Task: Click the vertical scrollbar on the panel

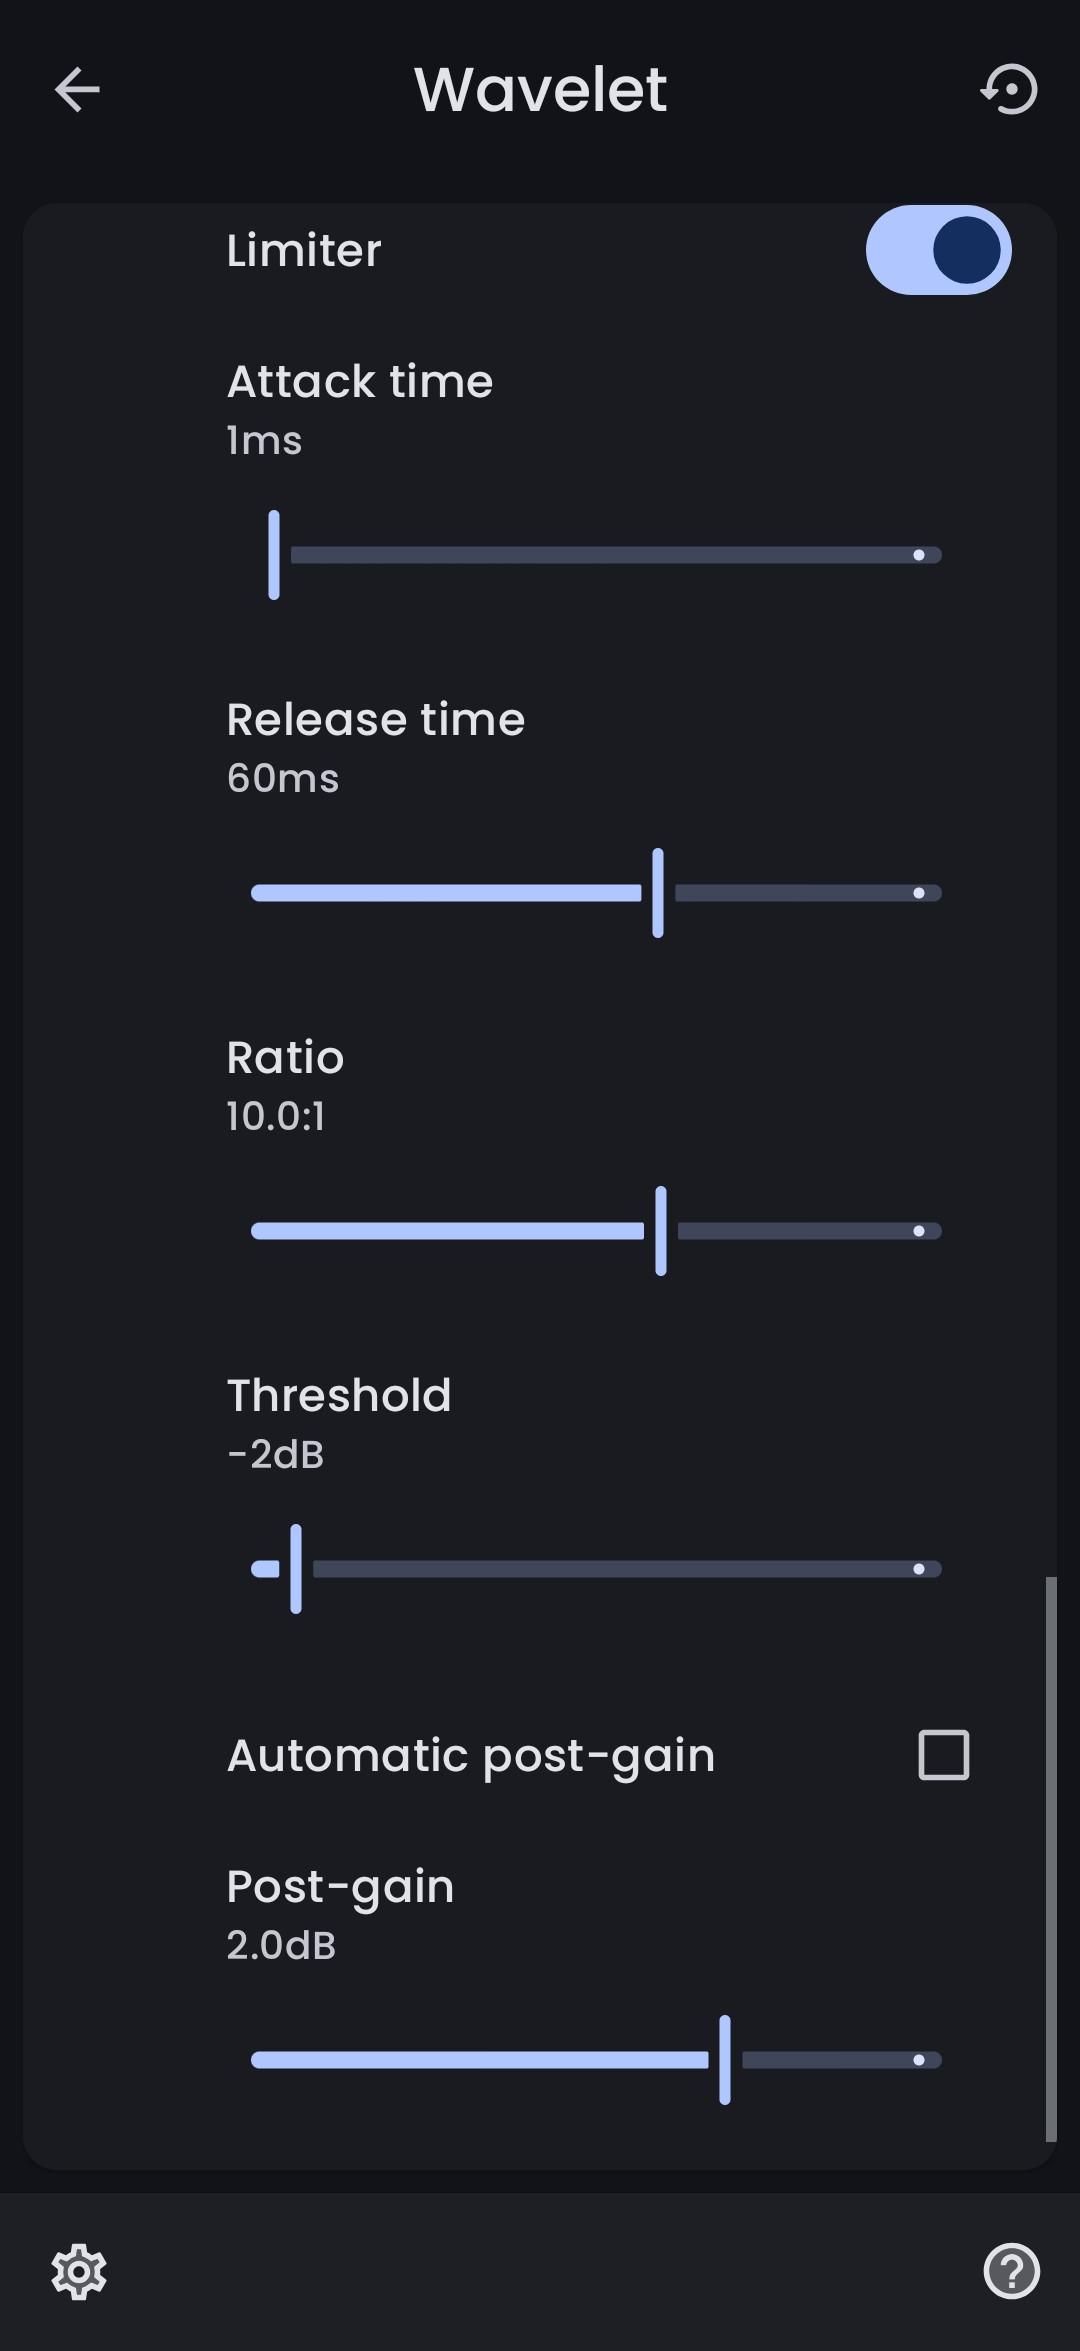Action: click(1051, 1859)
